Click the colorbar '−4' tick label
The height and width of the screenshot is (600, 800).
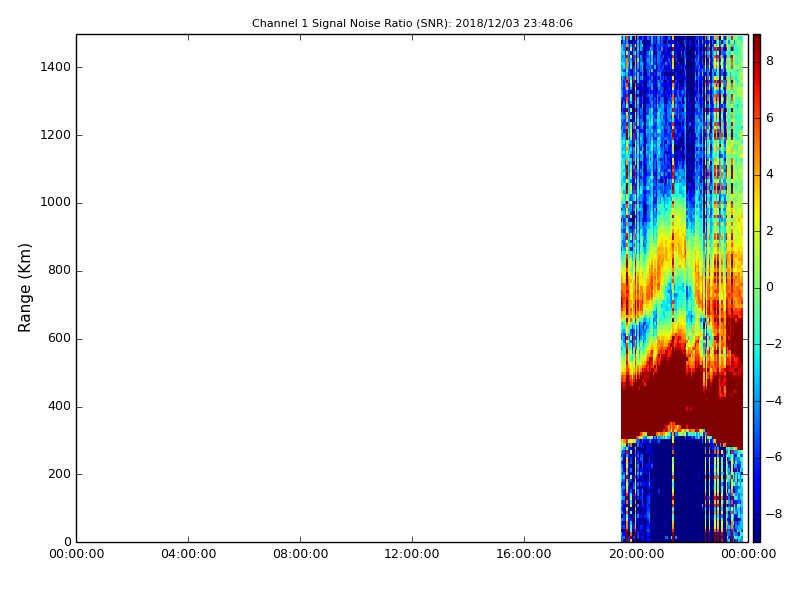pos(773,401)
